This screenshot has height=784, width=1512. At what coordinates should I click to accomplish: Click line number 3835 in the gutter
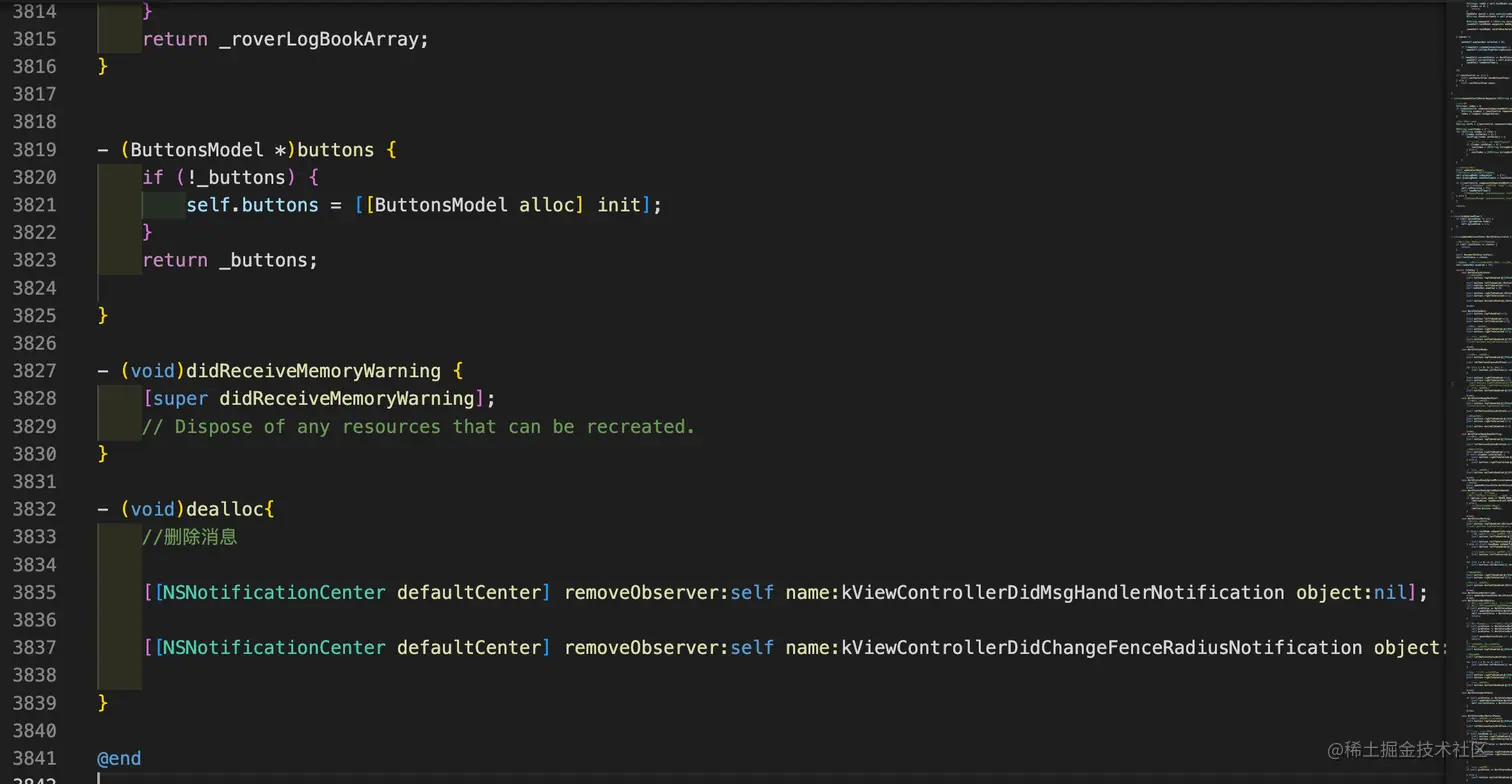[x=34, y=592]
